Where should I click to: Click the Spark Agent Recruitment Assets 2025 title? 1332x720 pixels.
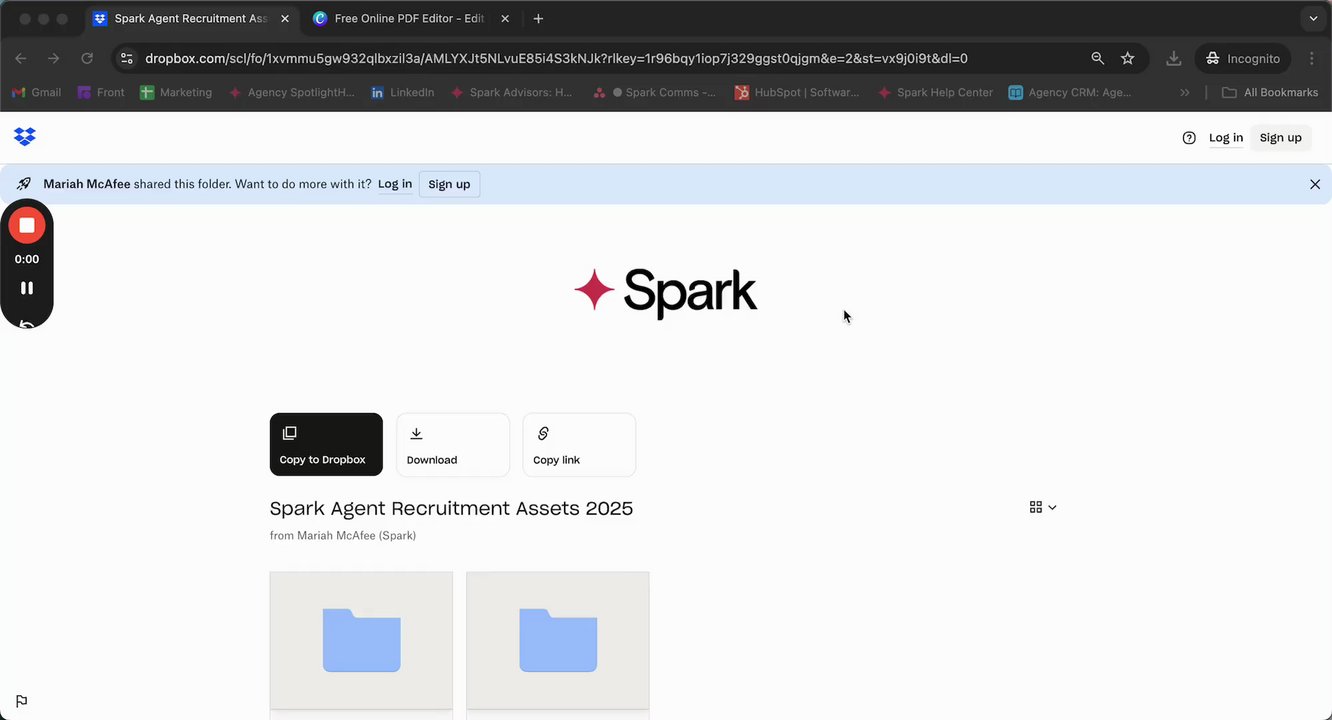[451, 508]
